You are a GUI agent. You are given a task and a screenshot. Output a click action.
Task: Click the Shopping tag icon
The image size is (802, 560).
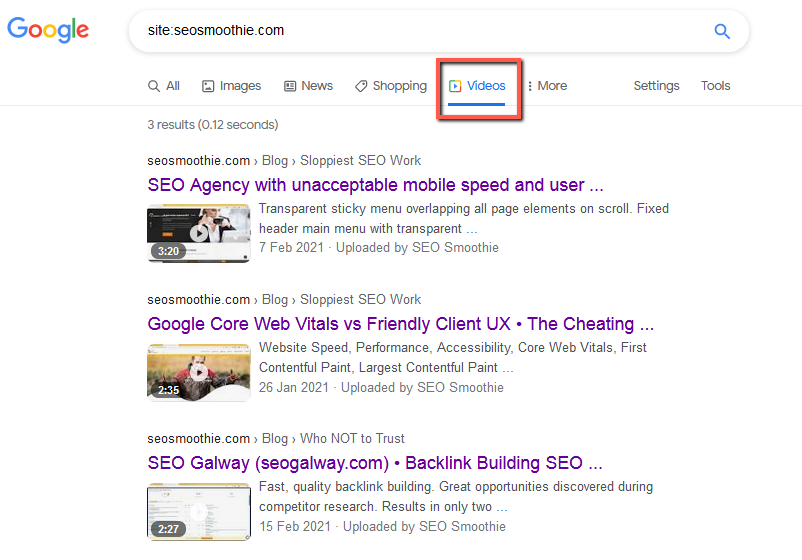361,86
